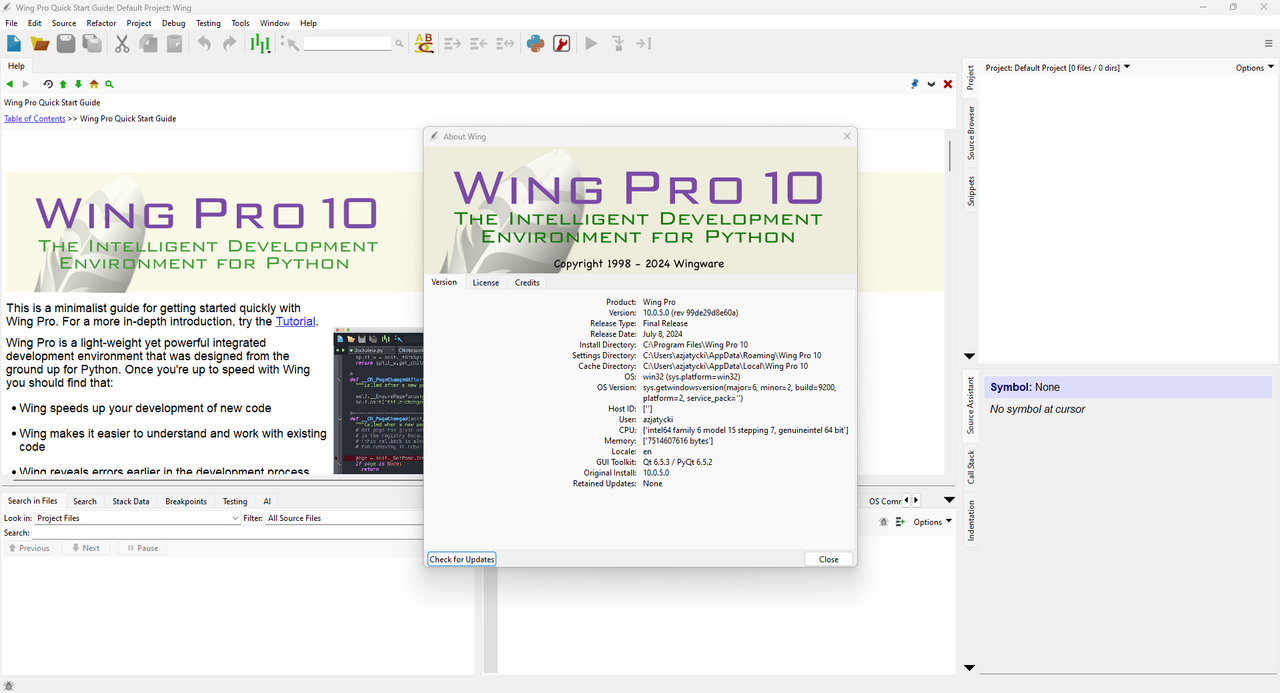Open the File menu
The height and width of the screenshot is (693, 1280).
pos(11,23)
